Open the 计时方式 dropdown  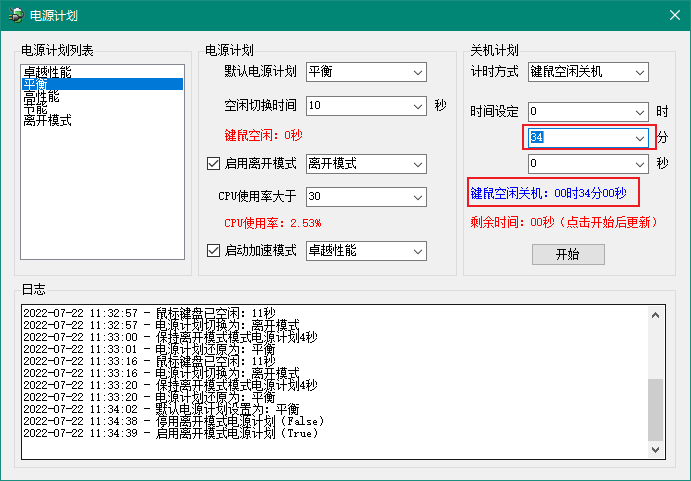588,72
